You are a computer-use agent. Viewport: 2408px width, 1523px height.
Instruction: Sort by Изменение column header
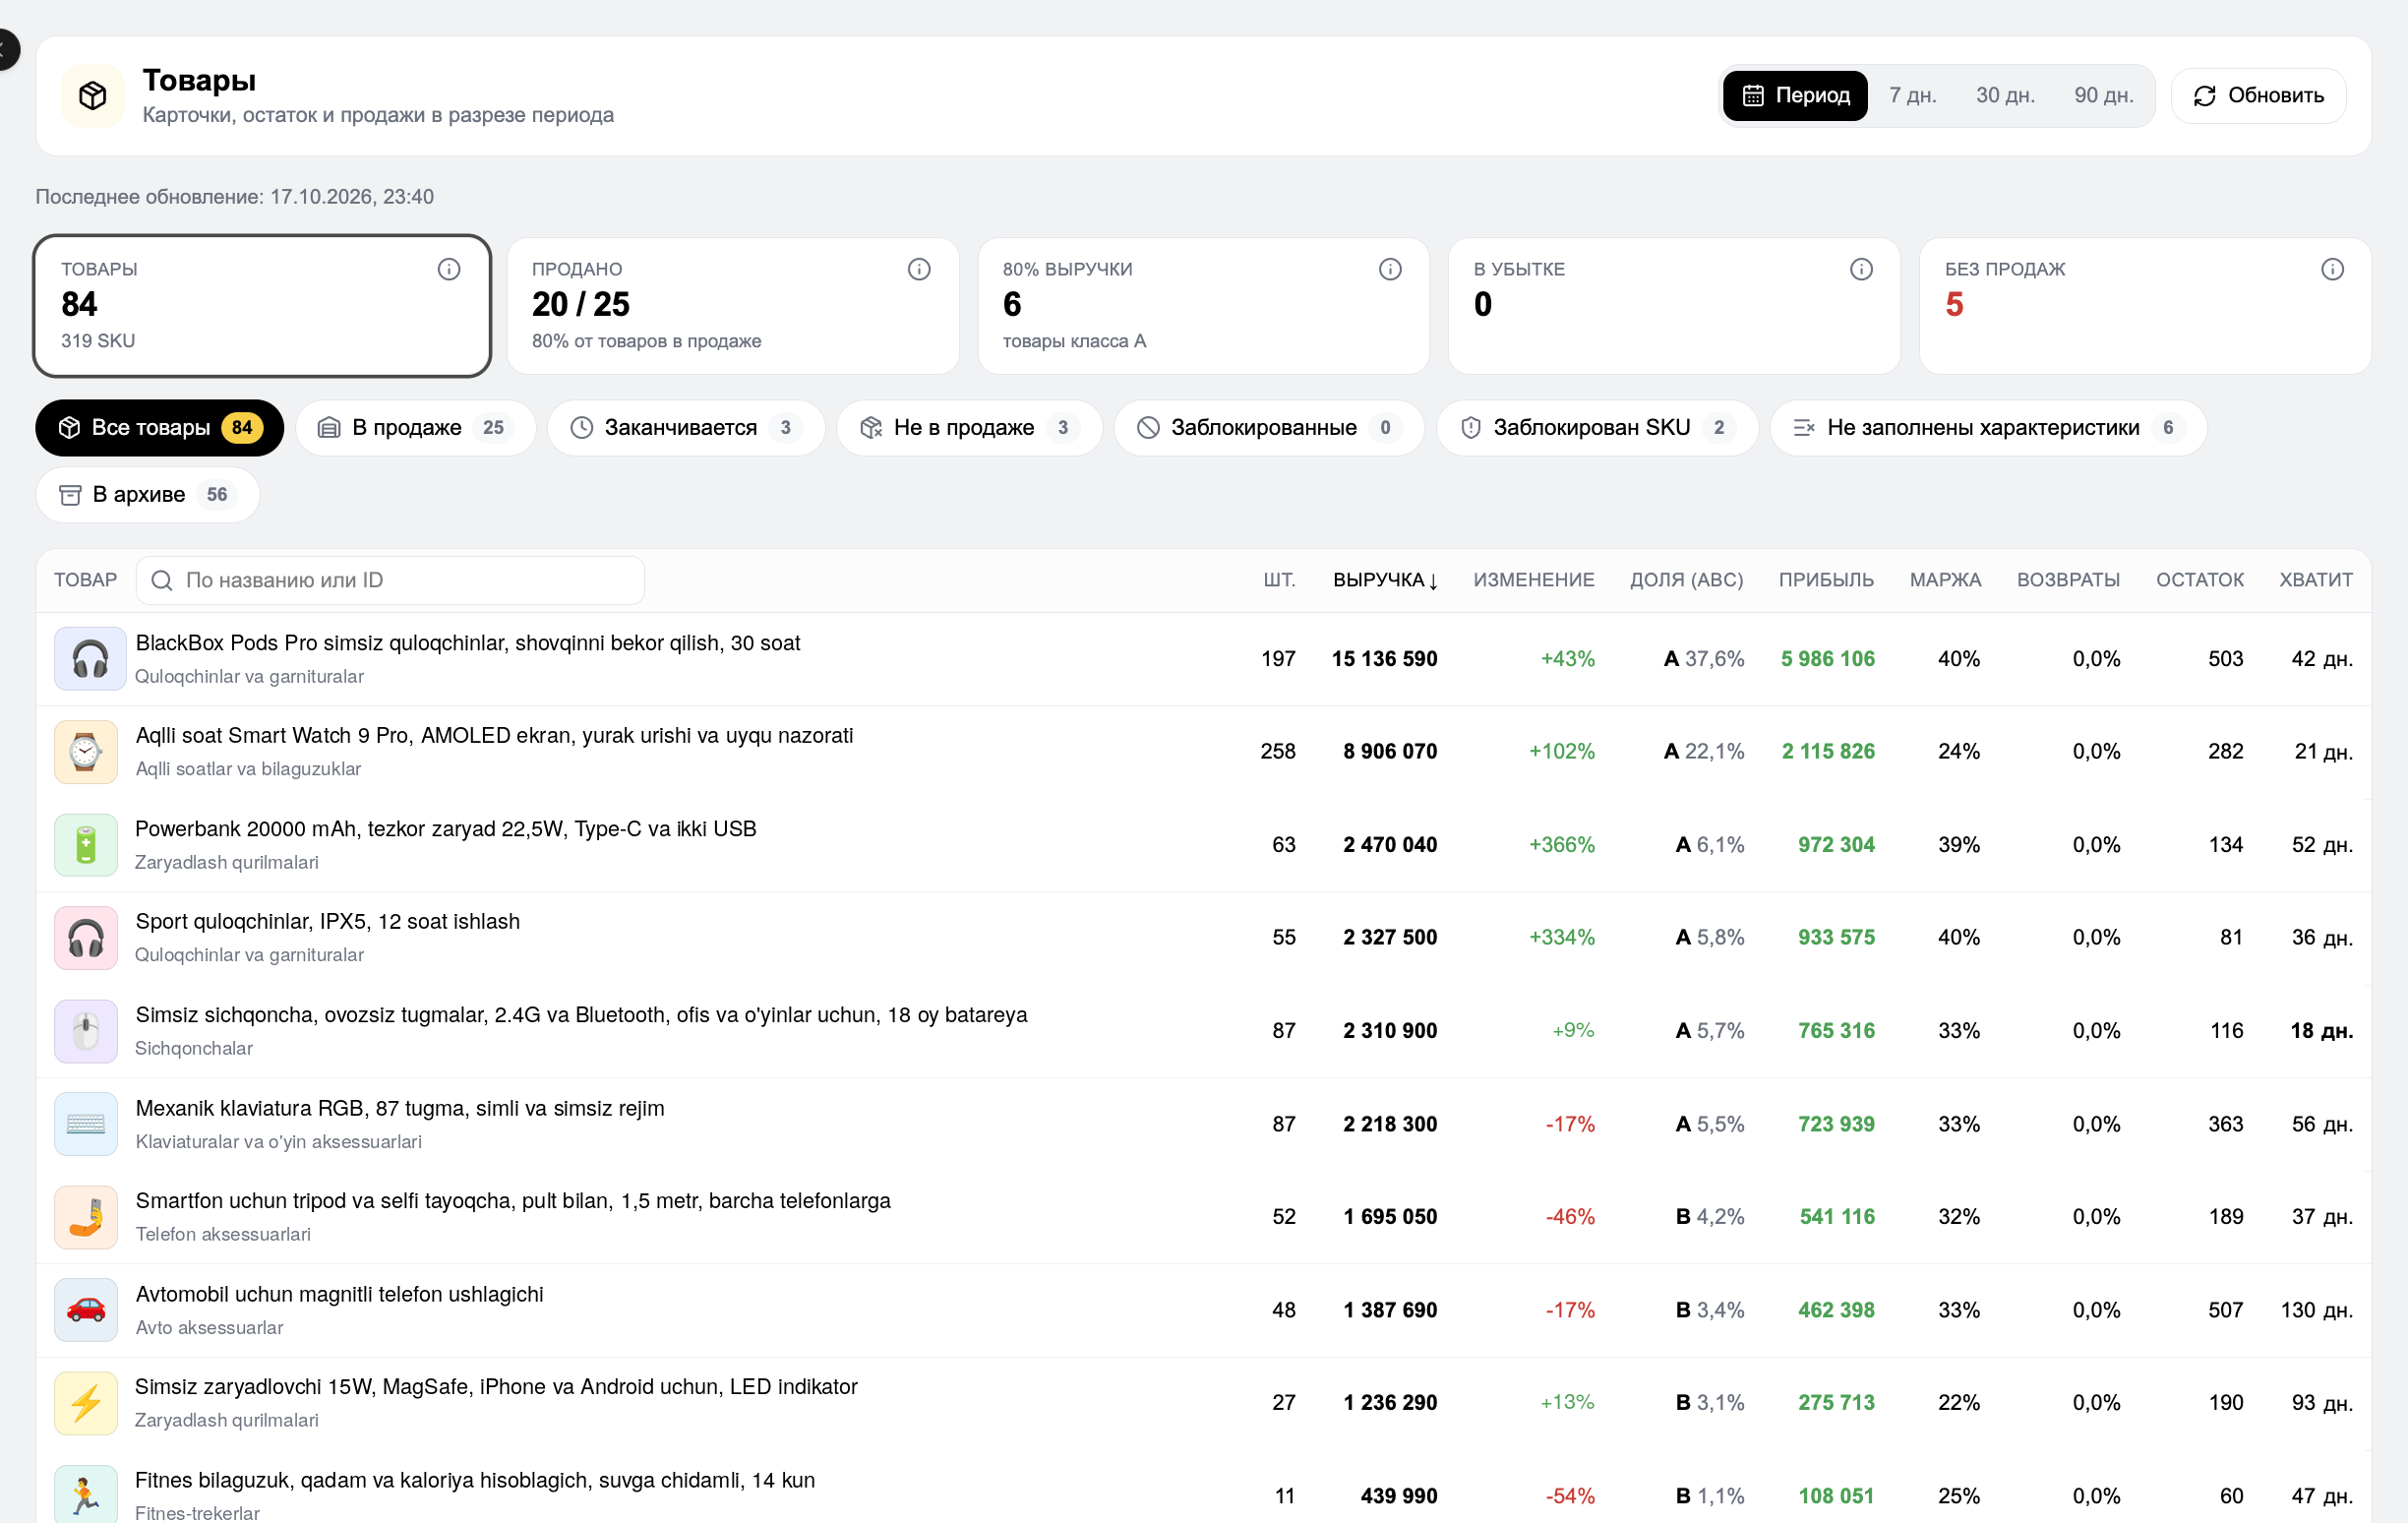[1533, 581]
